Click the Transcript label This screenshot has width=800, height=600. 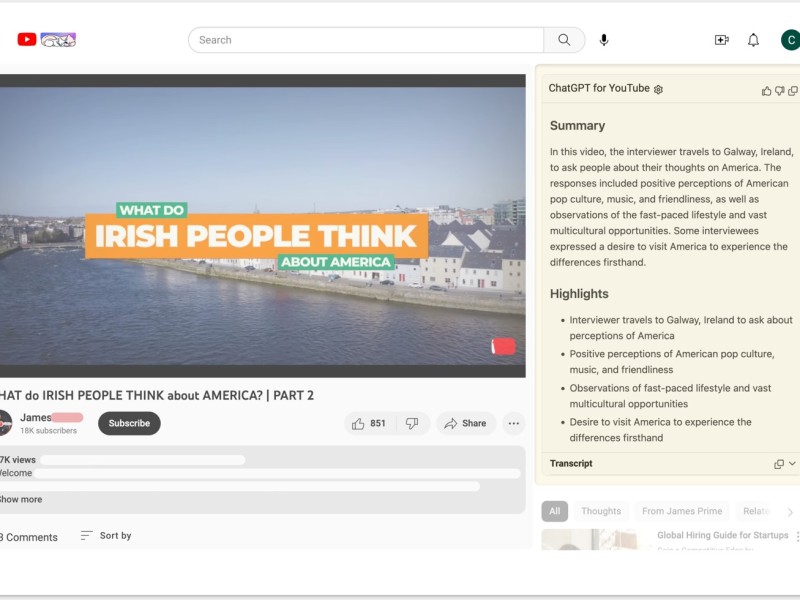pyautogui.click(x=571, y=463)
